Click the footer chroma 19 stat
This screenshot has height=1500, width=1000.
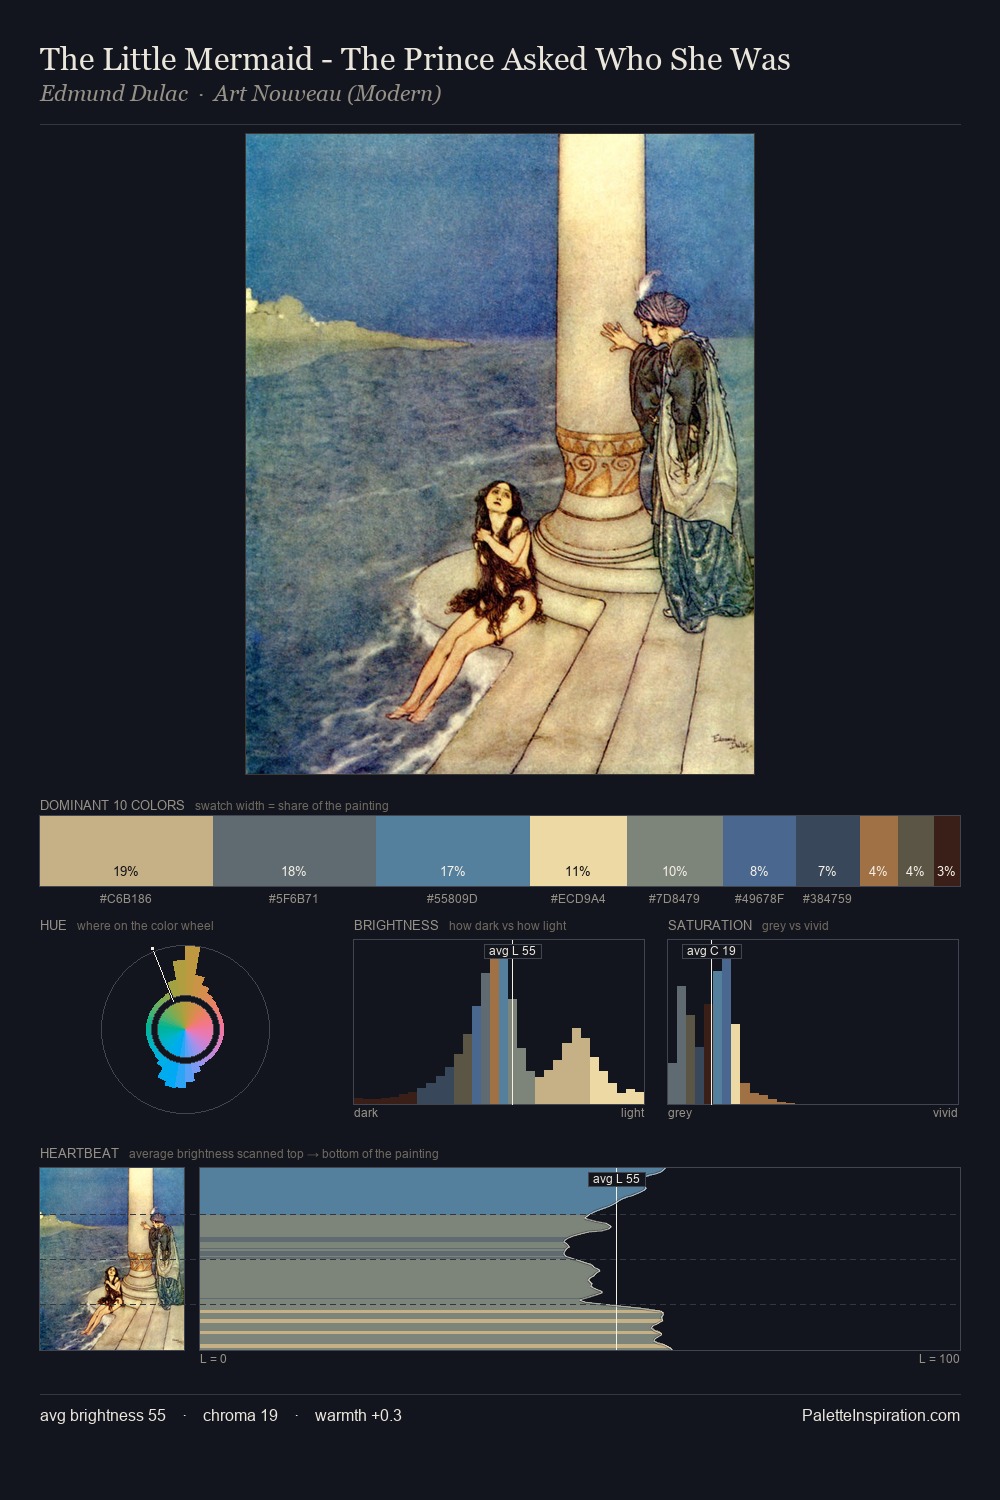(240, 1415)
